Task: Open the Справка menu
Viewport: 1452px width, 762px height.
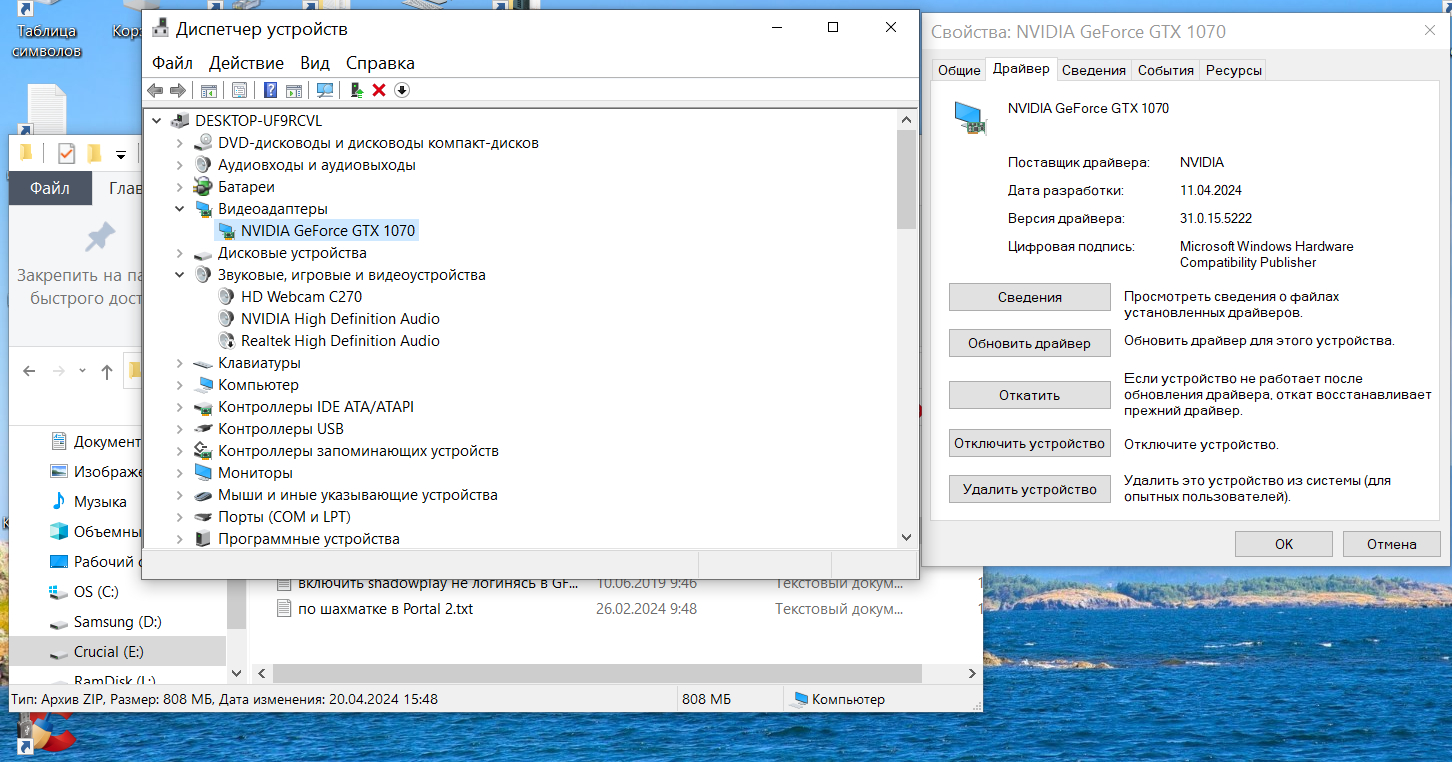Action: click(380, 63)
